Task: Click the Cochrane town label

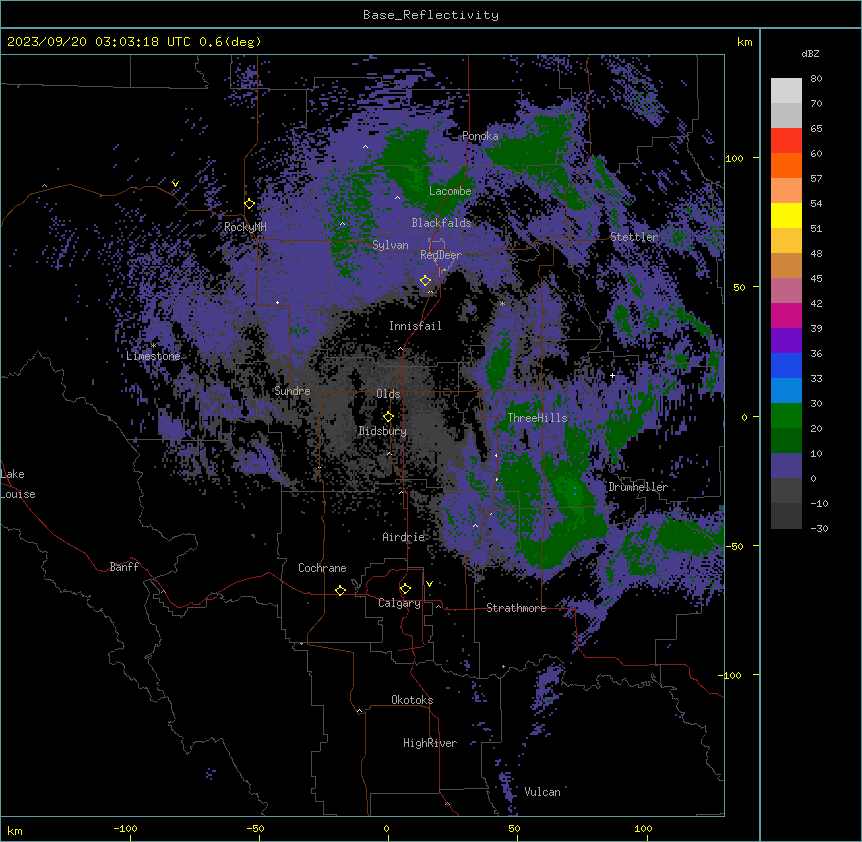Action: pyautogui.click(x=322, y=568)
